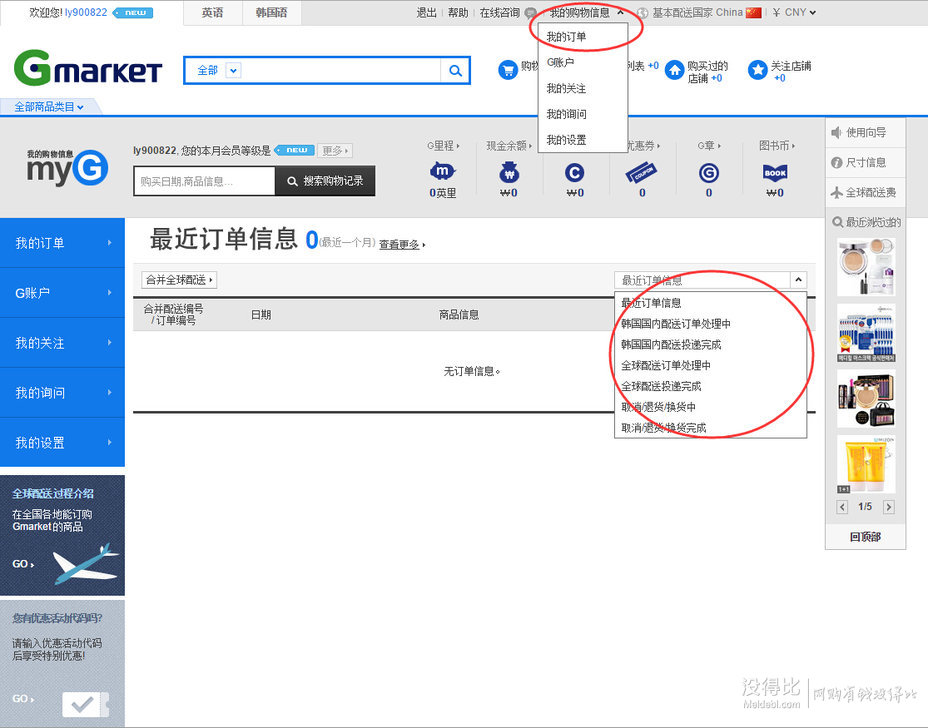Focus the 购买日期,商品信息 search field
This screenshot has width=928, height=728.
click(204, 181)
